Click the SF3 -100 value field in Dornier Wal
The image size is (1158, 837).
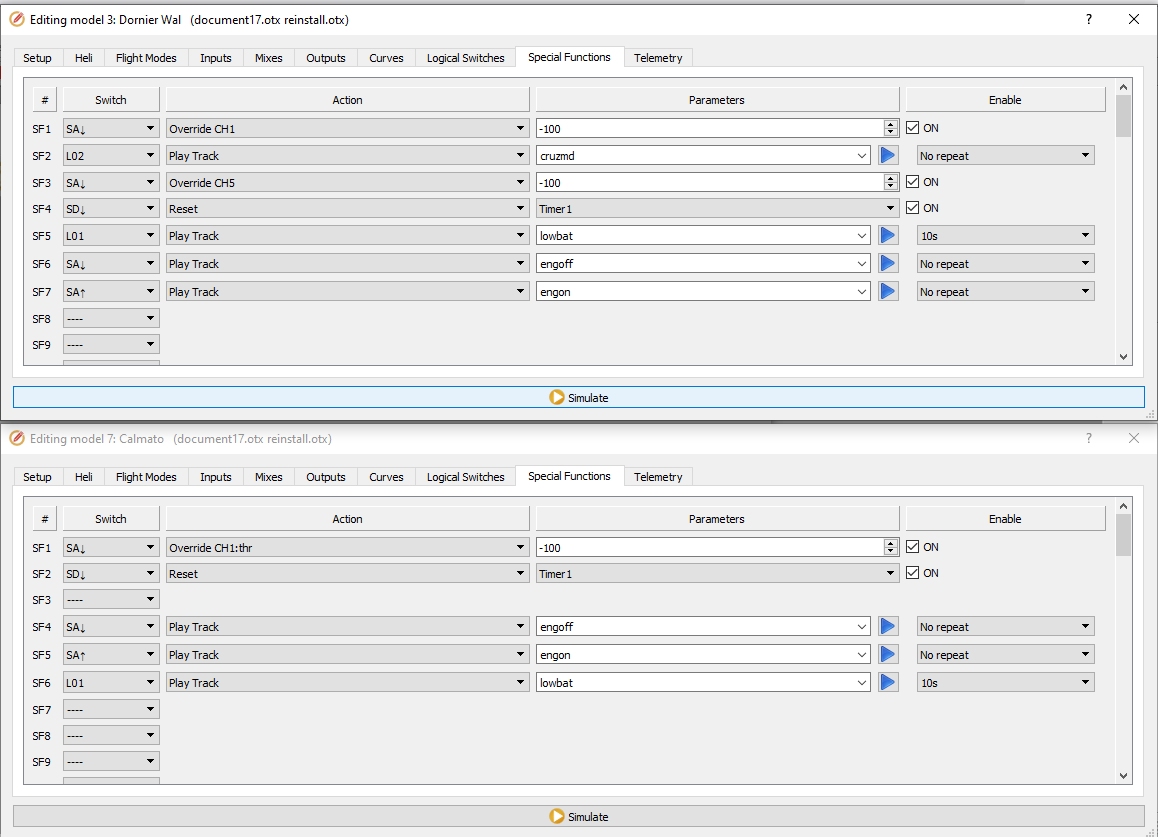pos(709,182)
